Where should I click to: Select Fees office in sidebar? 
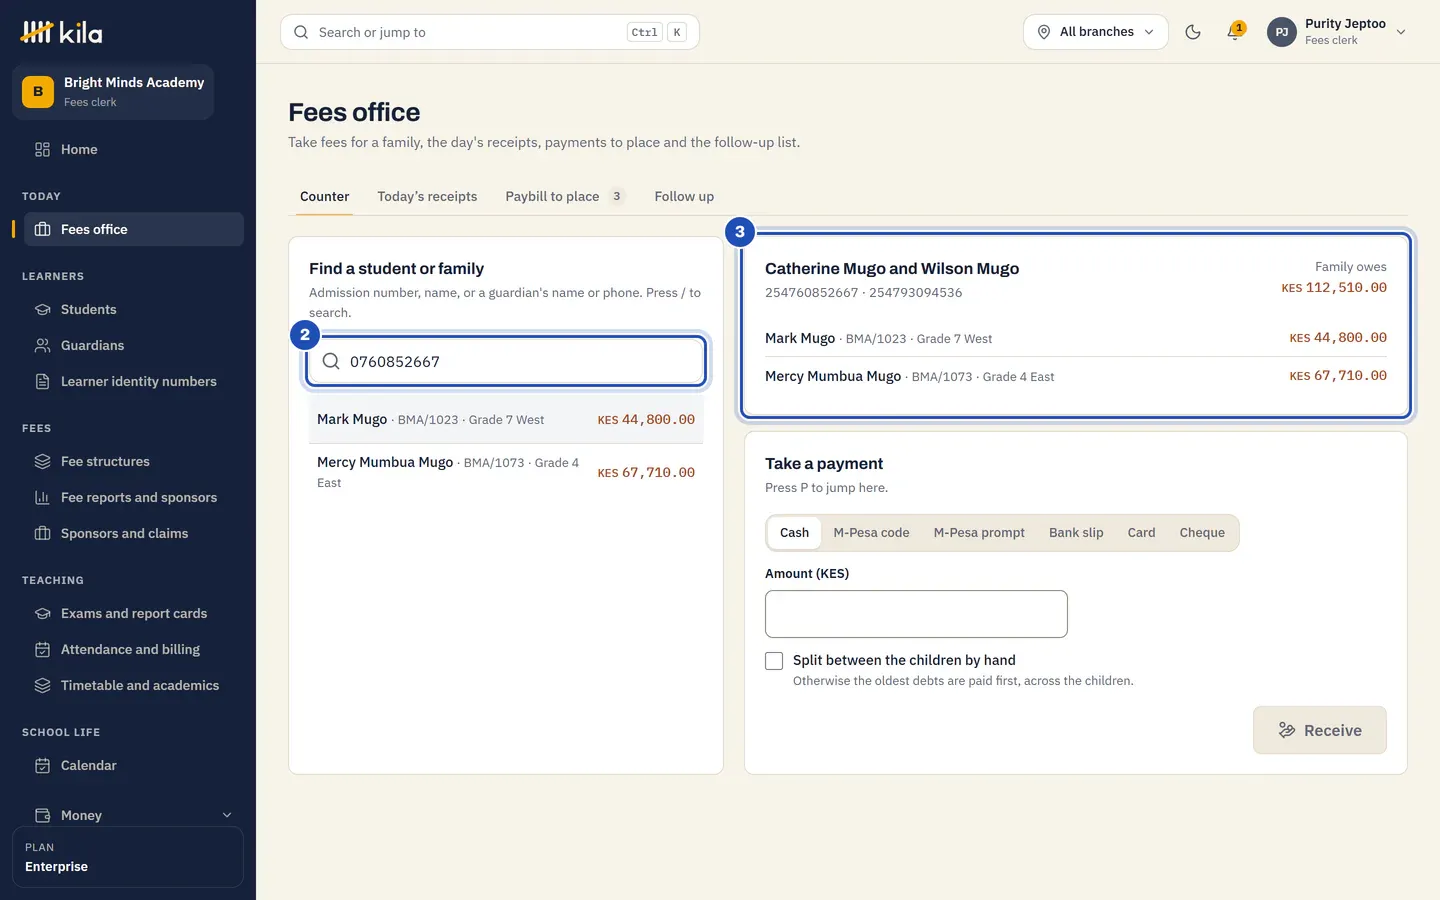click(134, 229)
